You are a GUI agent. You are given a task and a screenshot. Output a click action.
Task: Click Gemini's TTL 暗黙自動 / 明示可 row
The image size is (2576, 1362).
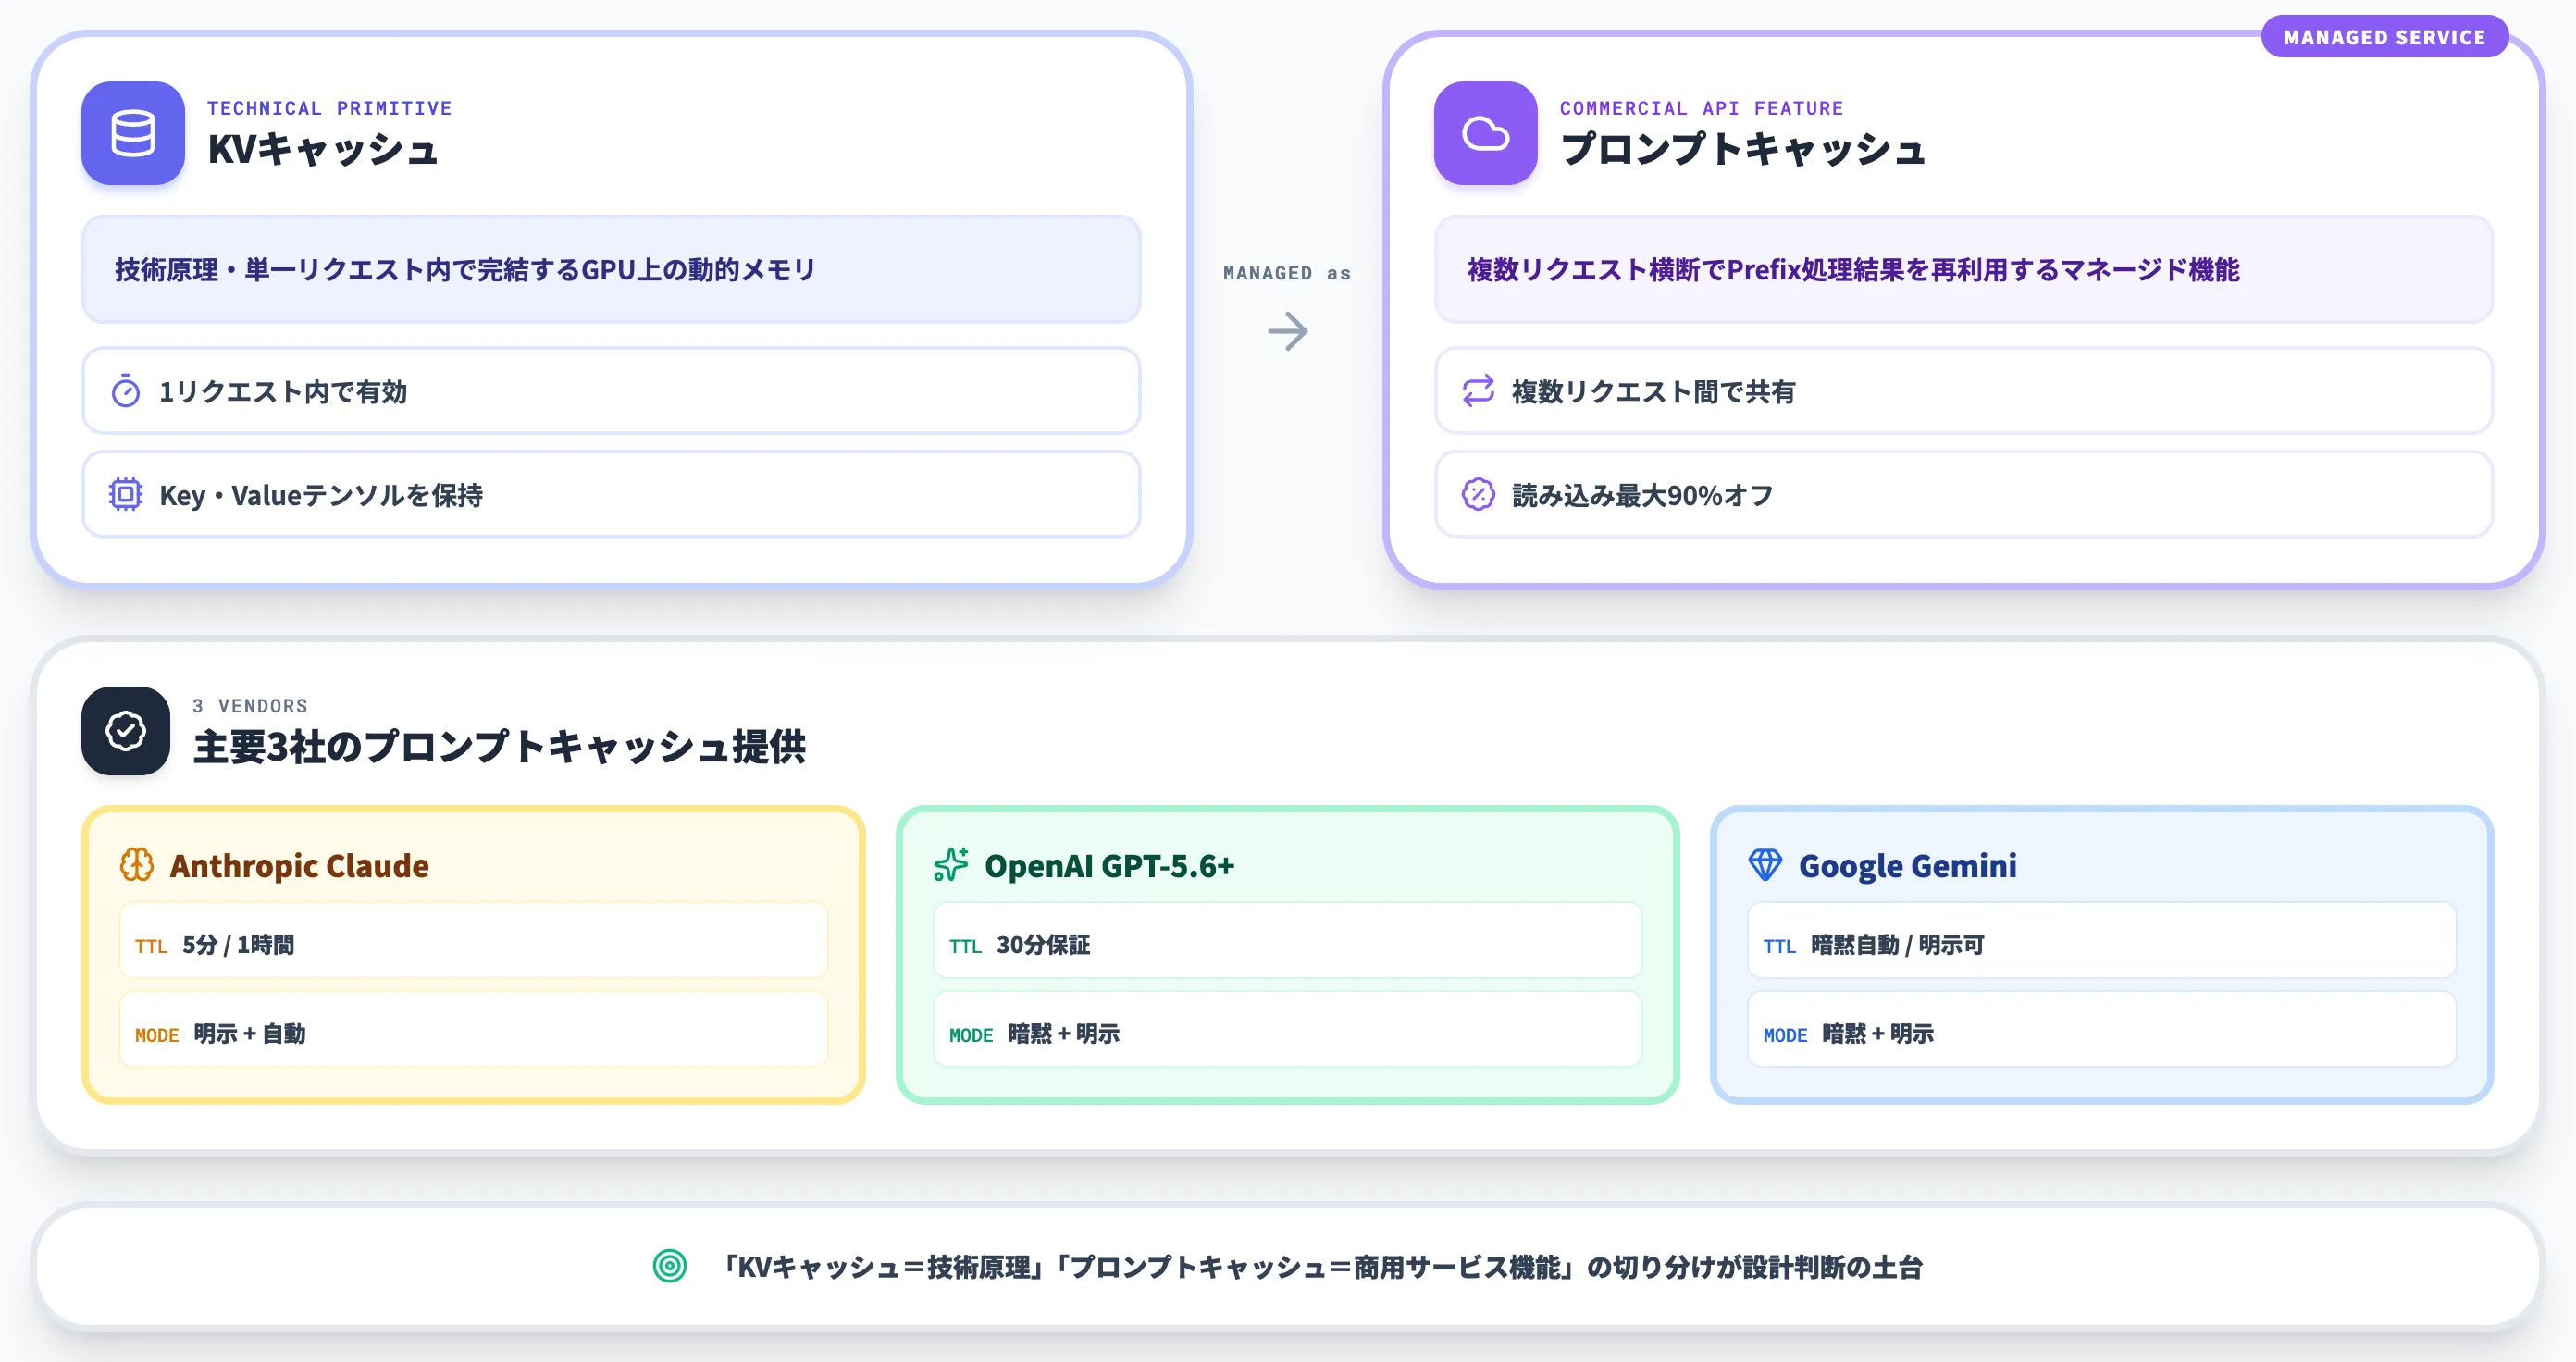click(2101, 940)
